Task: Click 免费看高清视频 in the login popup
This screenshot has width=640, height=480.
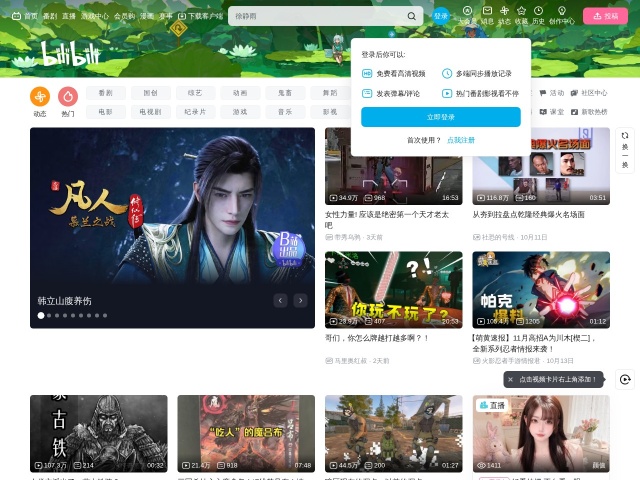Action: tap(394, 73)
